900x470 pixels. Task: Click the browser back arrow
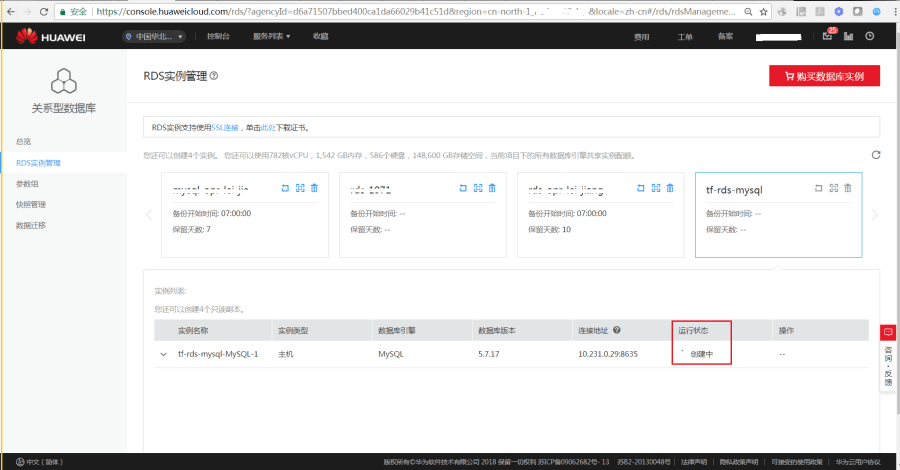pos(11,11)
